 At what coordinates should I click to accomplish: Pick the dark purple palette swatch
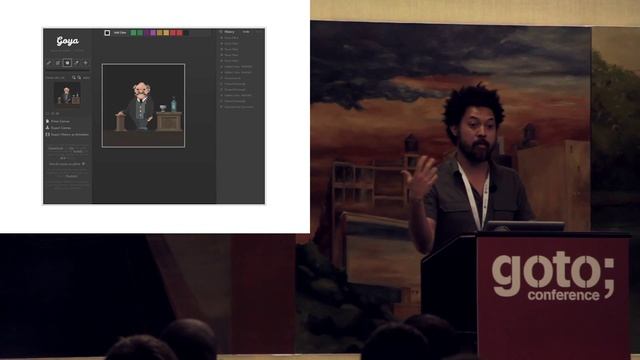pyautogui.click(x=147, y=33)
